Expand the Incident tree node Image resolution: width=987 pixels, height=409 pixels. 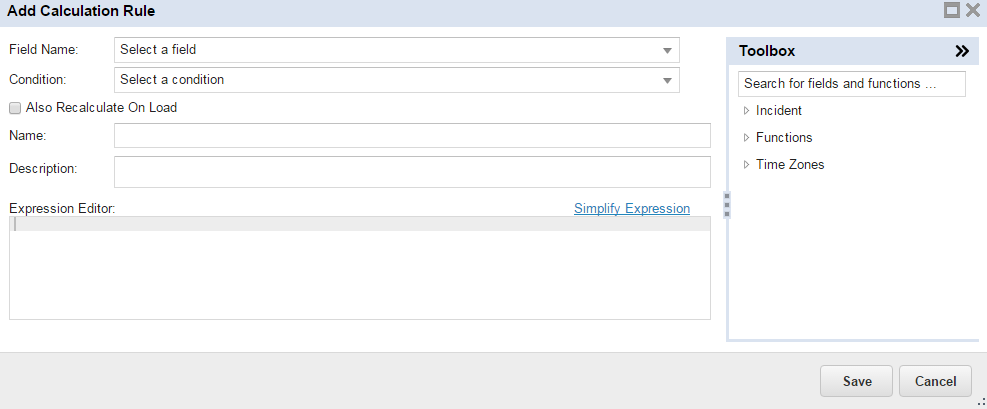pos(746,111)
